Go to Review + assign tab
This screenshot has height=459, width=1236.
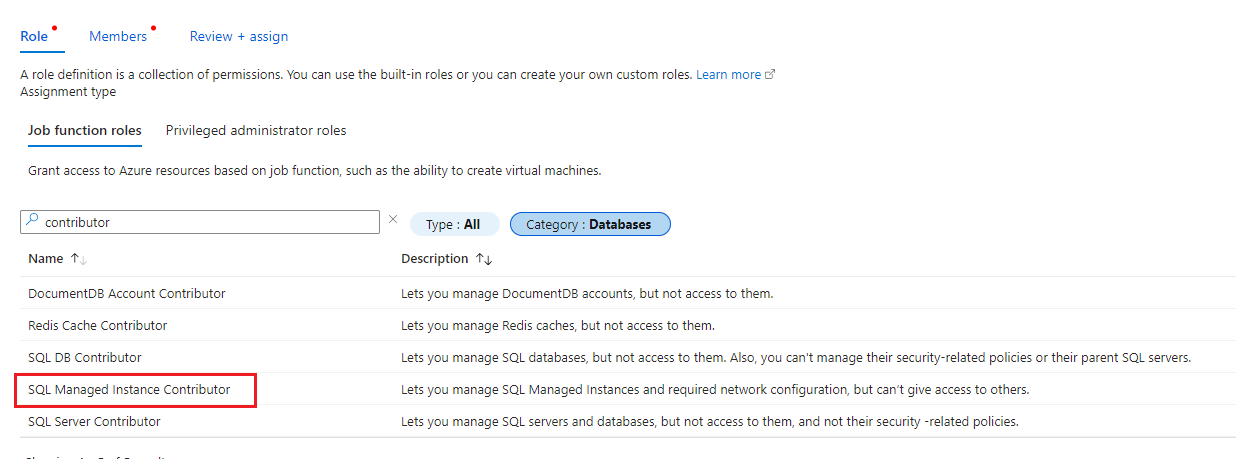239,36
